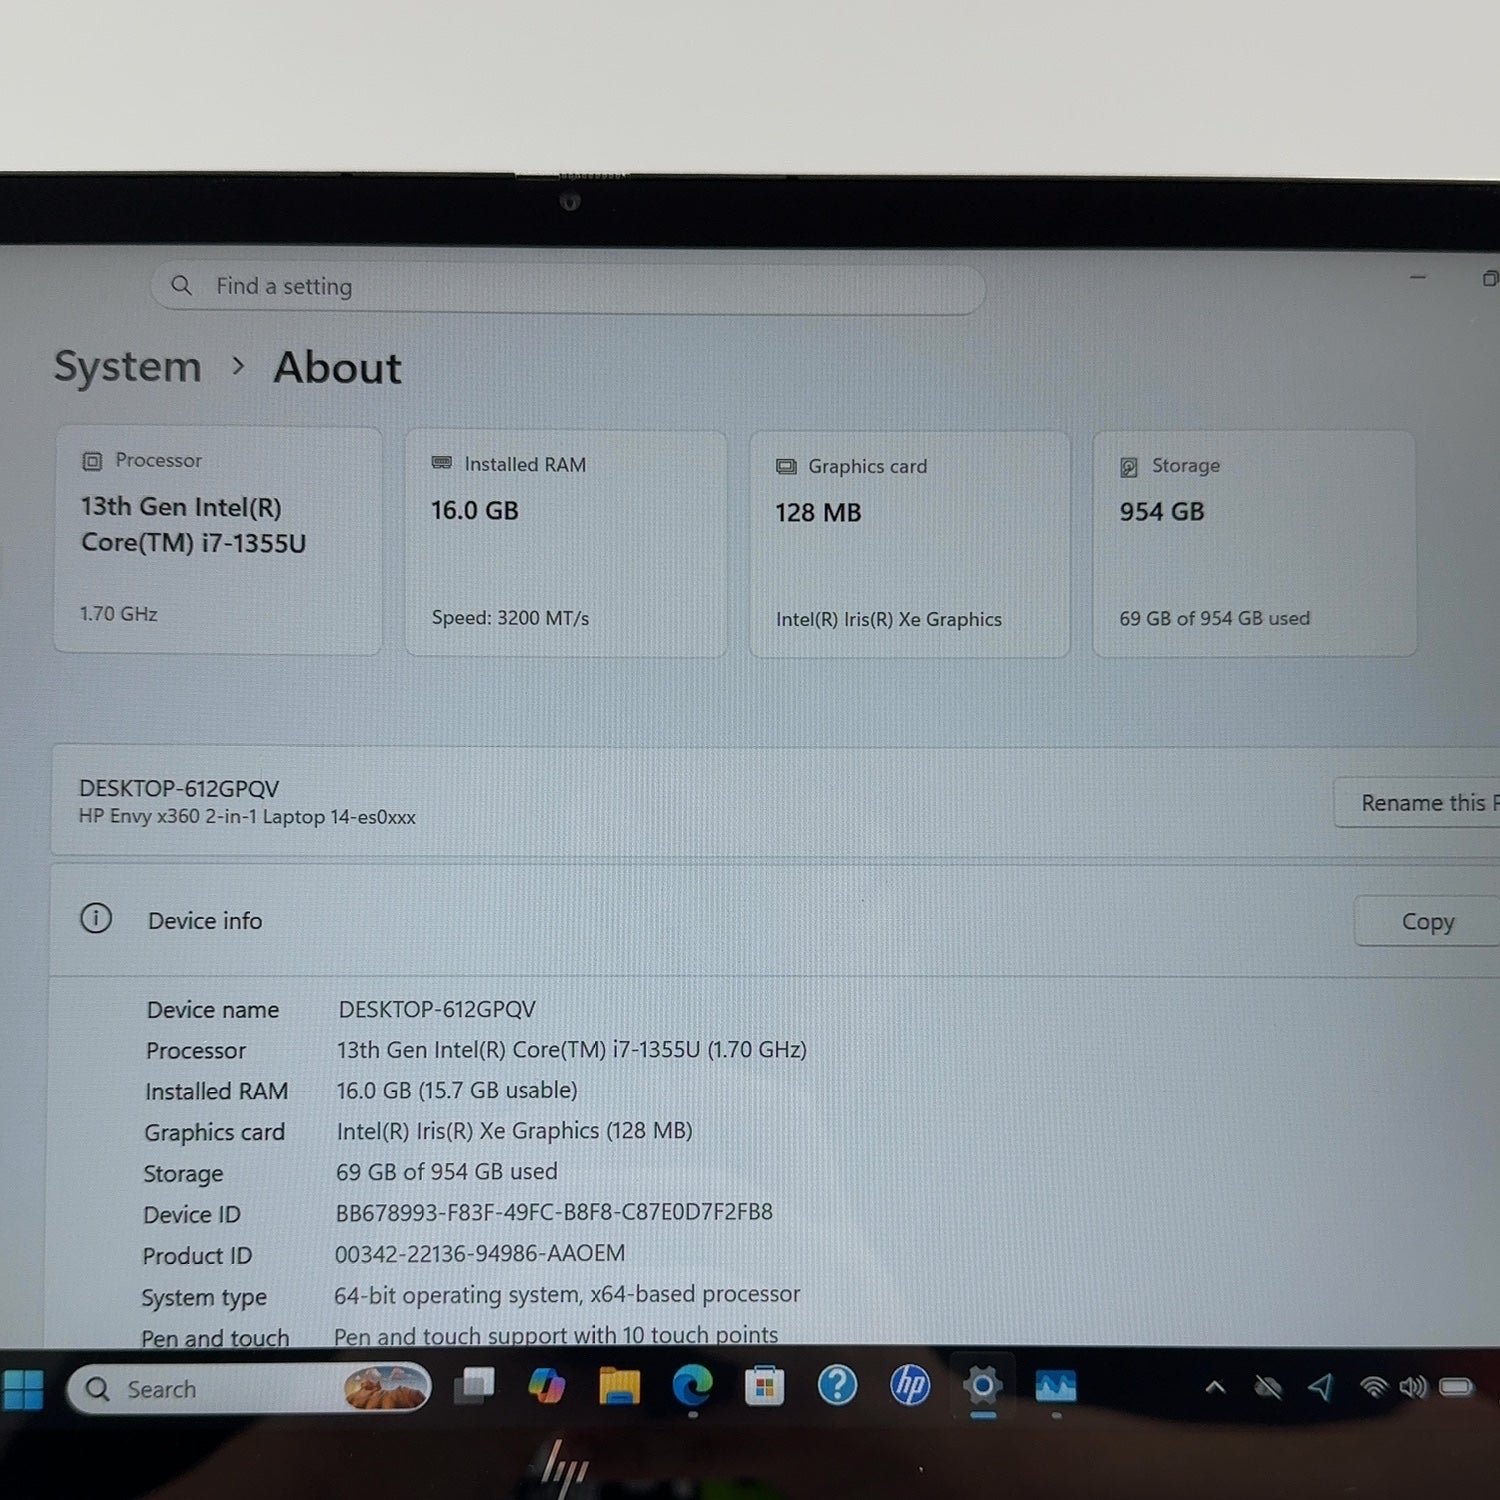Go back to System in breadcrumb

coord(127,367)
